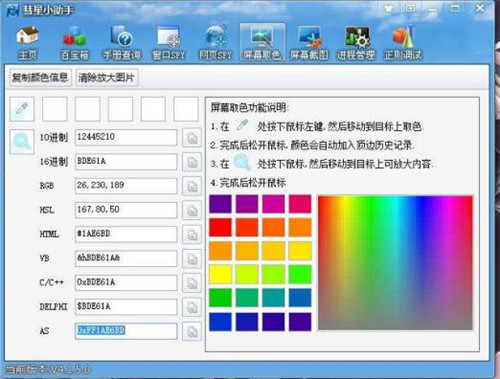Click the 16进制 field showing BDE61A
This screenshot has width=500, height=379.
(126, 162)
